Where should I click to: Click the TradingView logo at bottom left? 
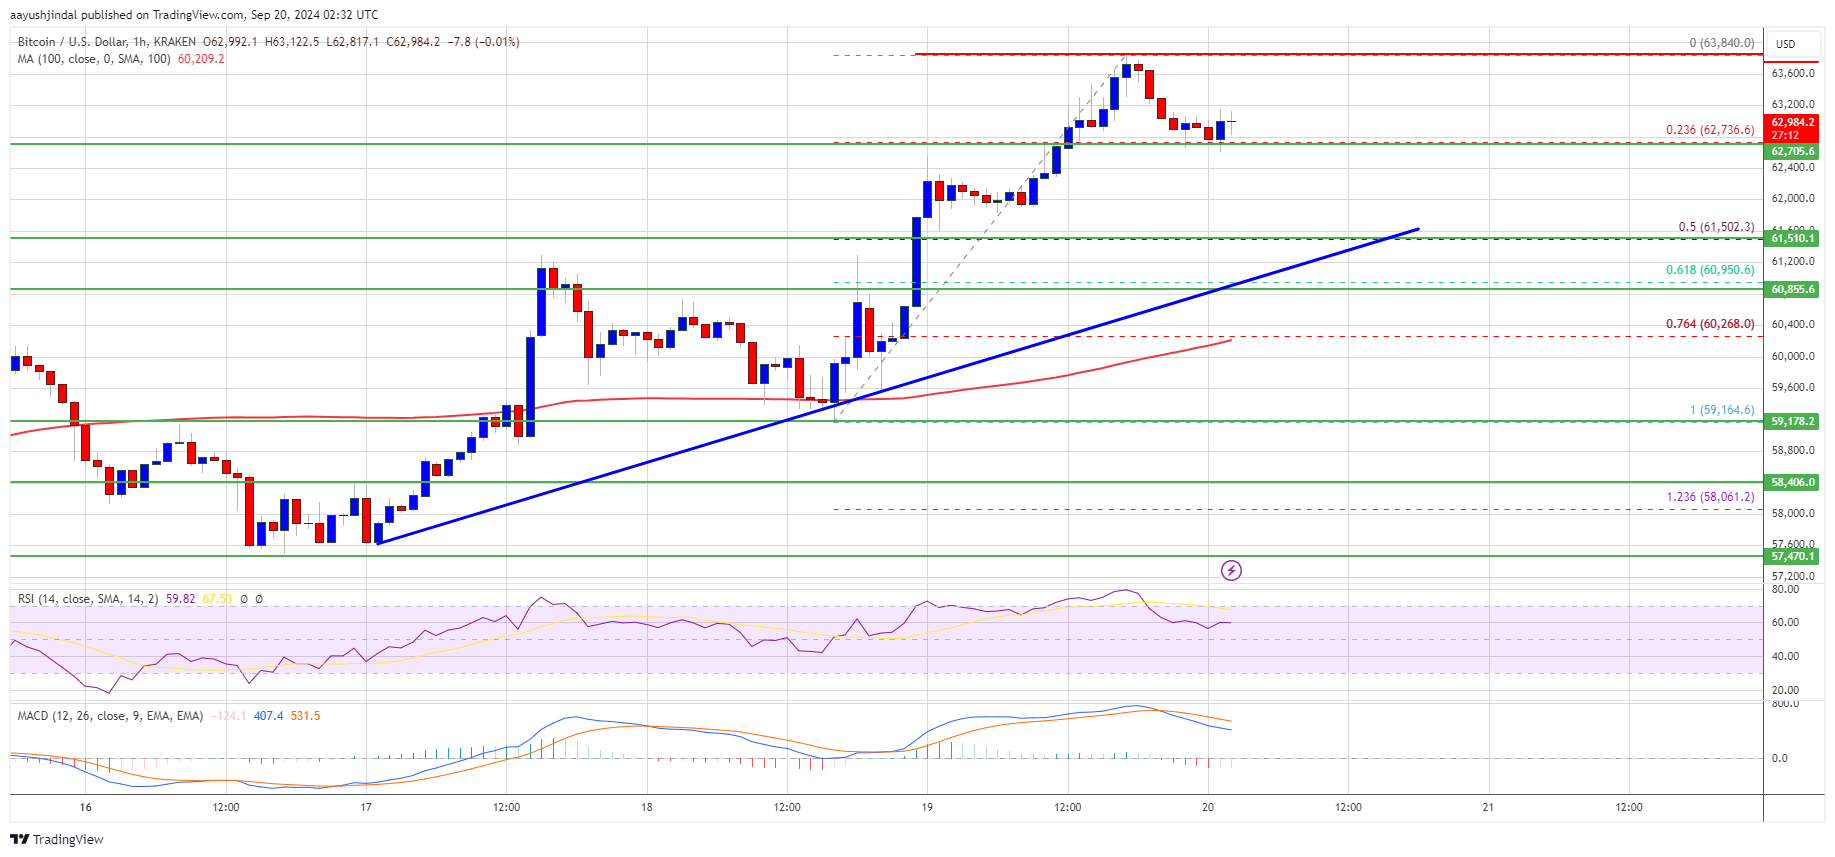pos(57,839)
